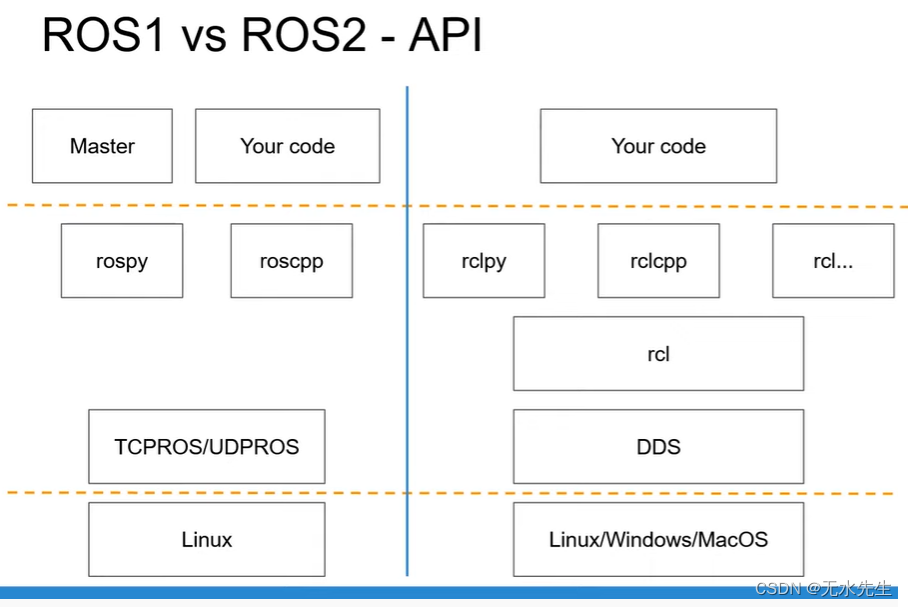Click the roscpp component box
Viewport: 908px width, 607px height.
291,261
